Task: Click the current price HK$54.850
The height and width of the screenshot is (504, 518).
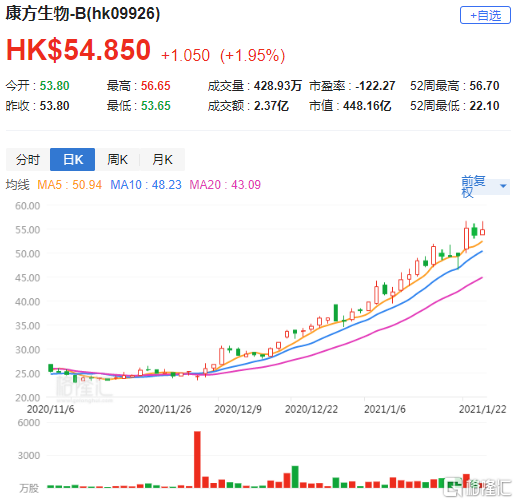Action: point(78,50)
